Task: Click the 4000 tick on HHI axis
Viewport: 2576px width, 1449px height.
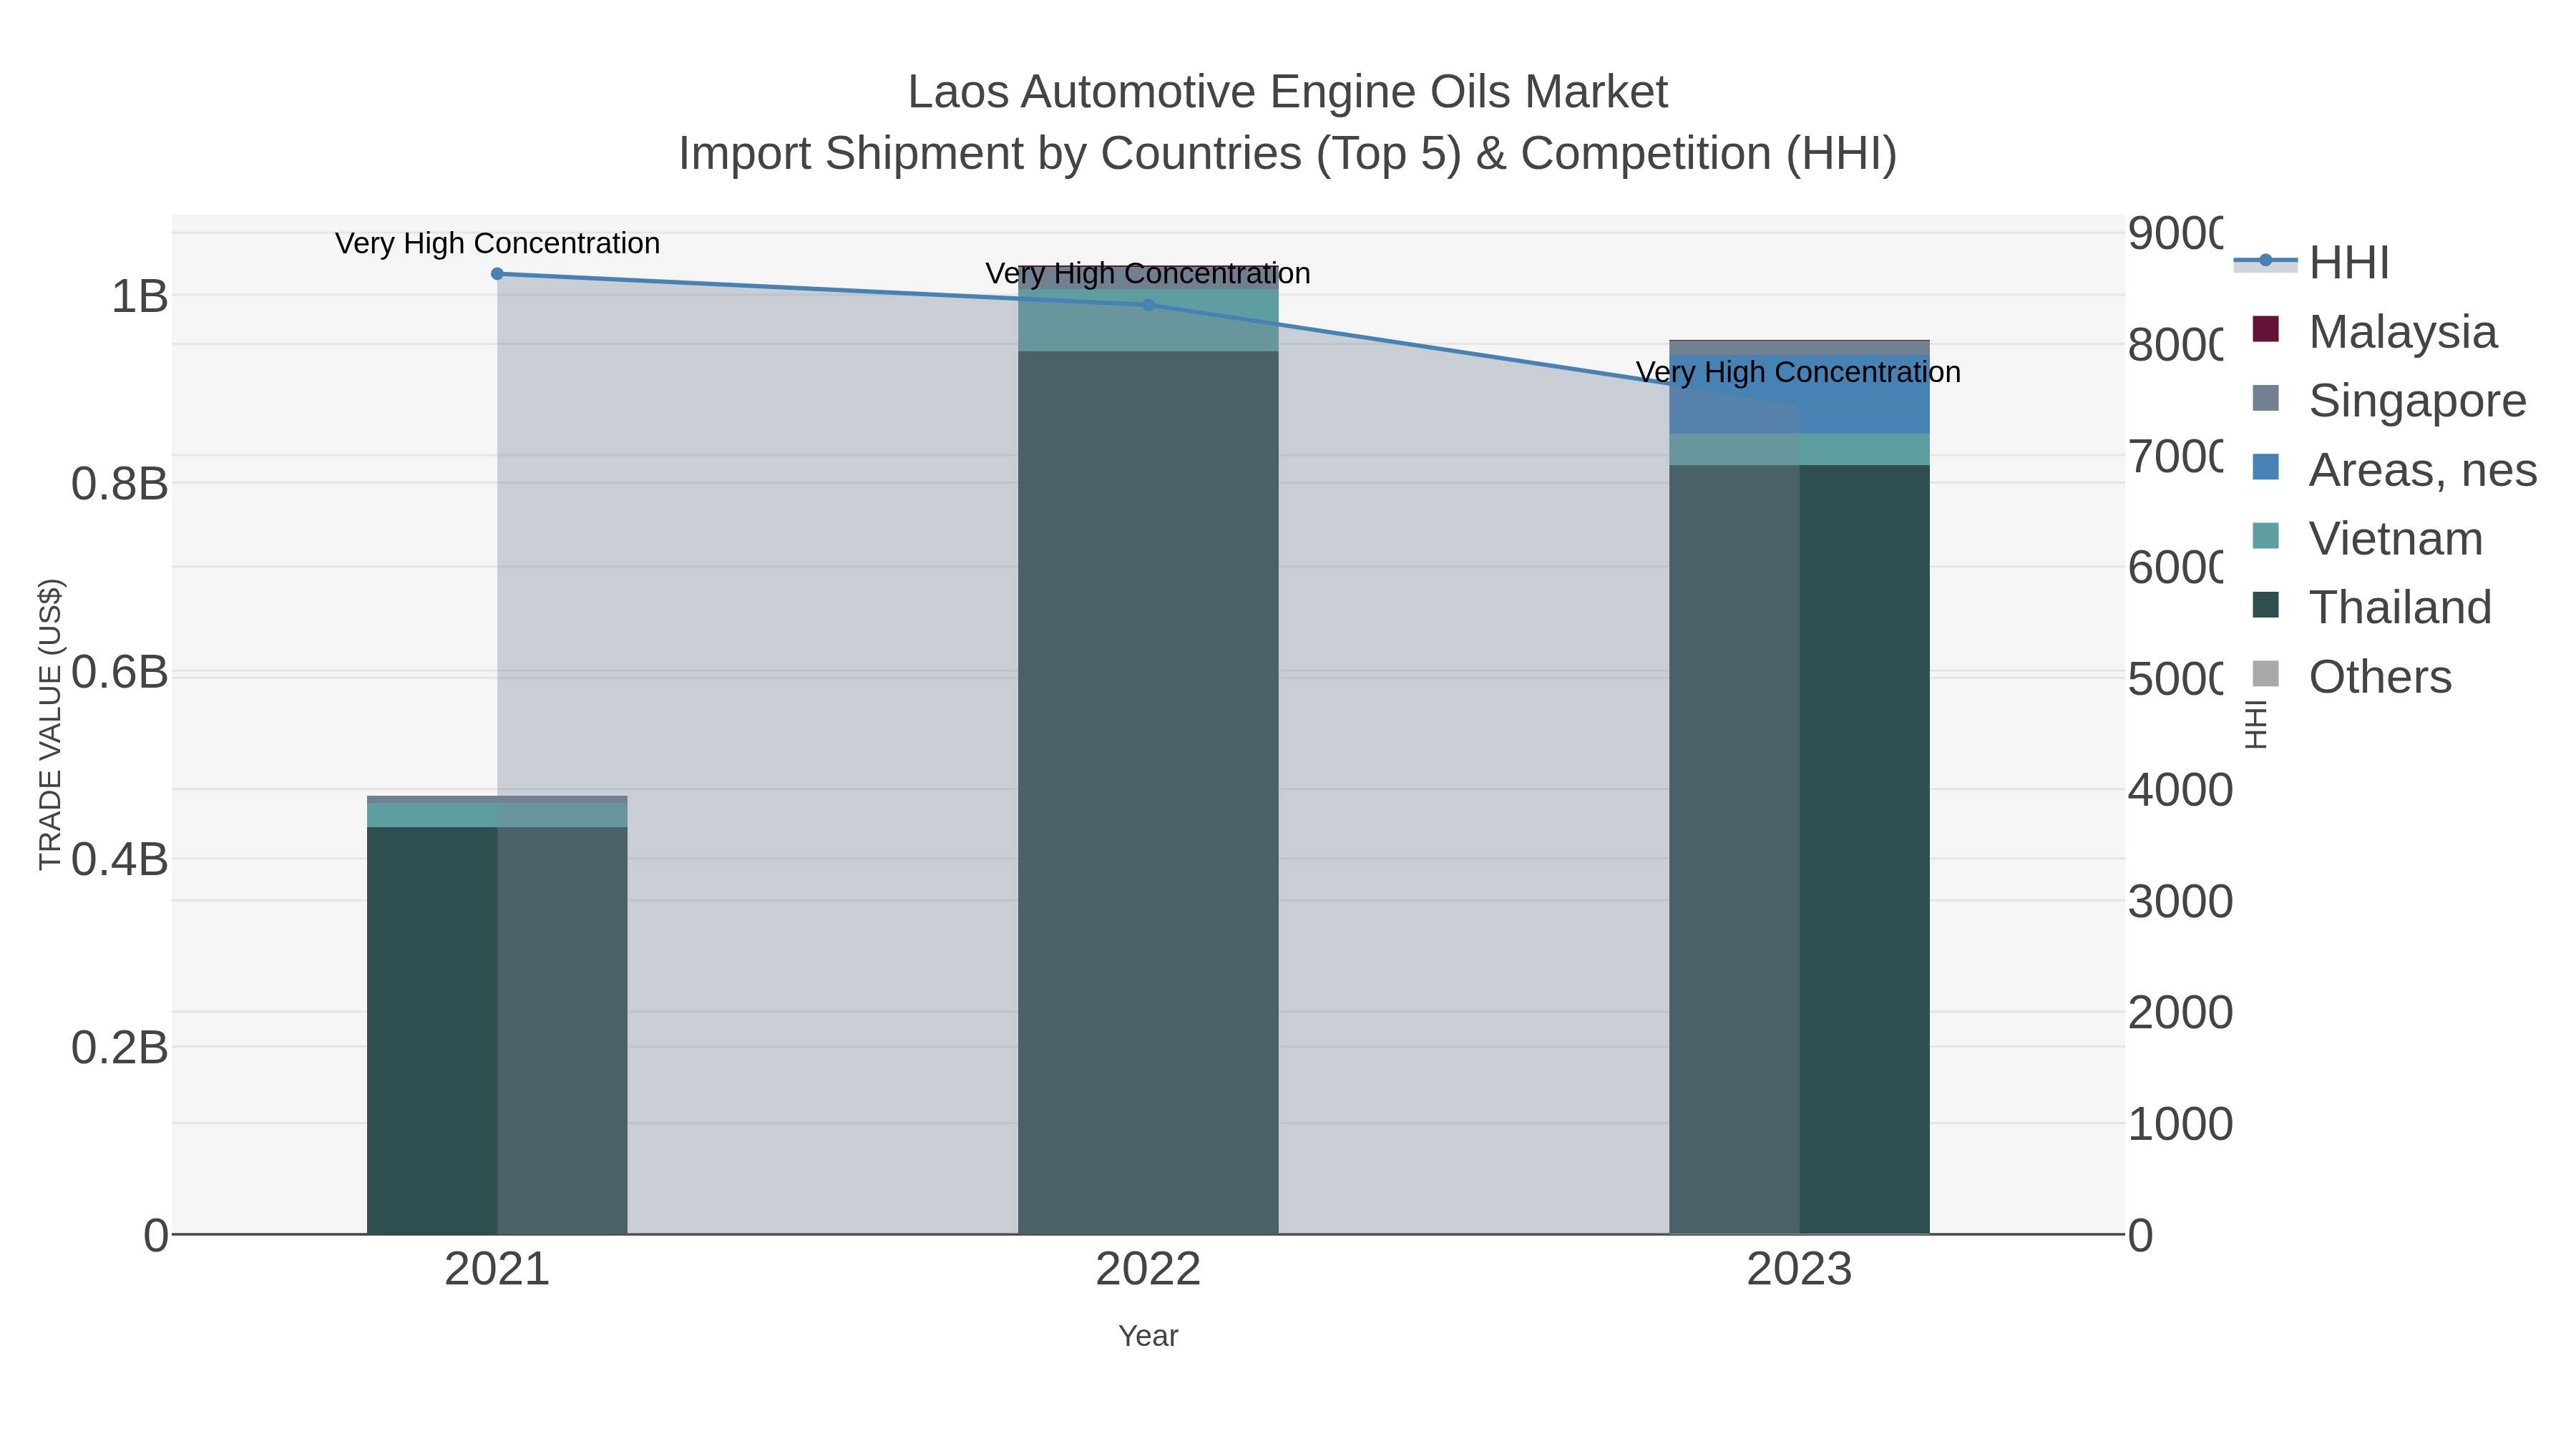Action: click(2180, 790)
